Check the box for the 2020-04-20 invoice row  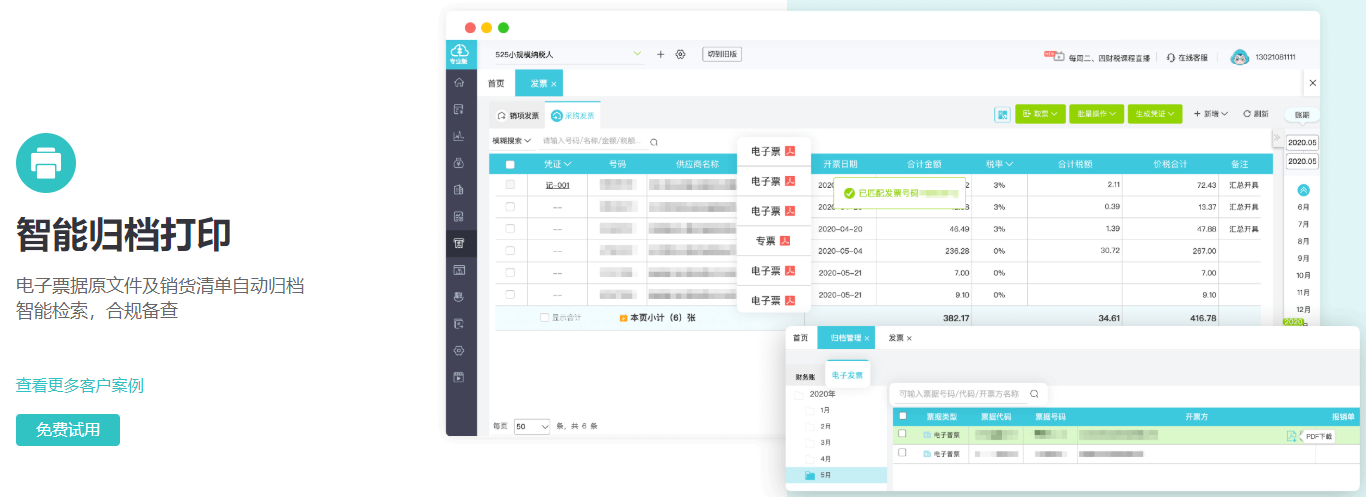510,229
